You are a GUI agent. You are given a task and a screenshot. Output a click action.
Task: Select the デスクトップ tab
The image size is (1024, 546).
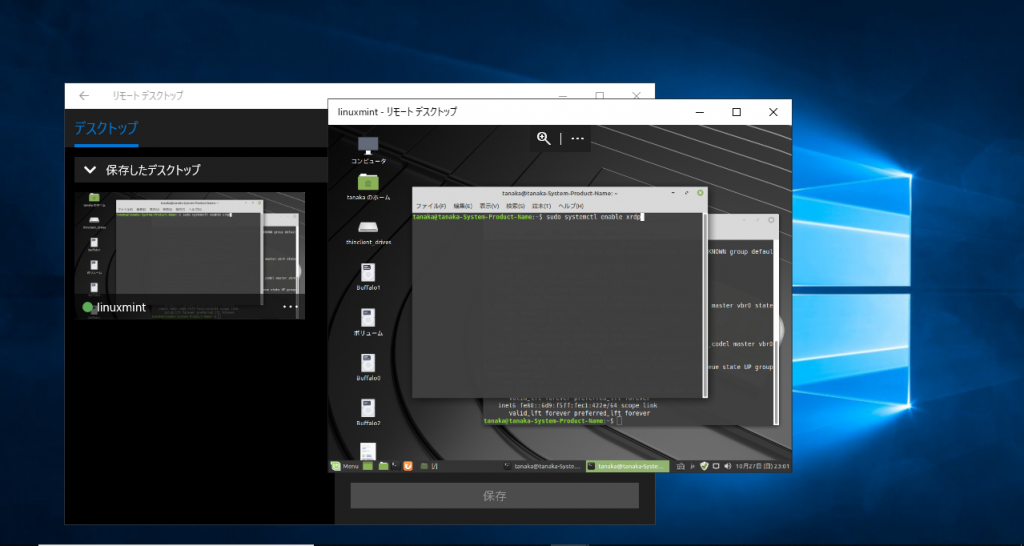pyautogui.click(x=106, y=128)
